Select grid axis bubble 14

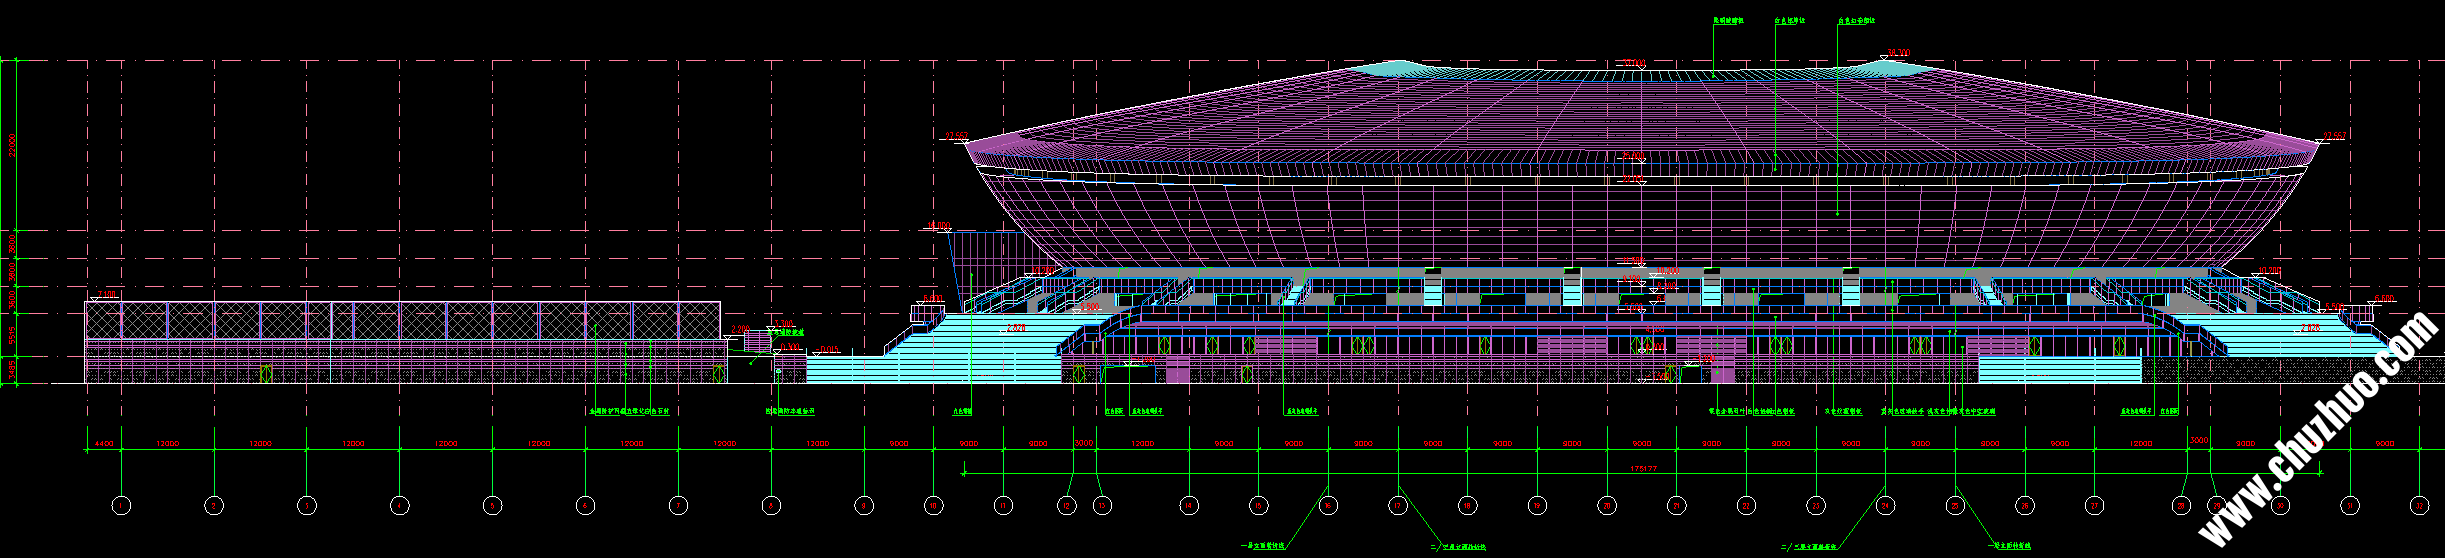pyautogui.click(x=1189, y=506)
